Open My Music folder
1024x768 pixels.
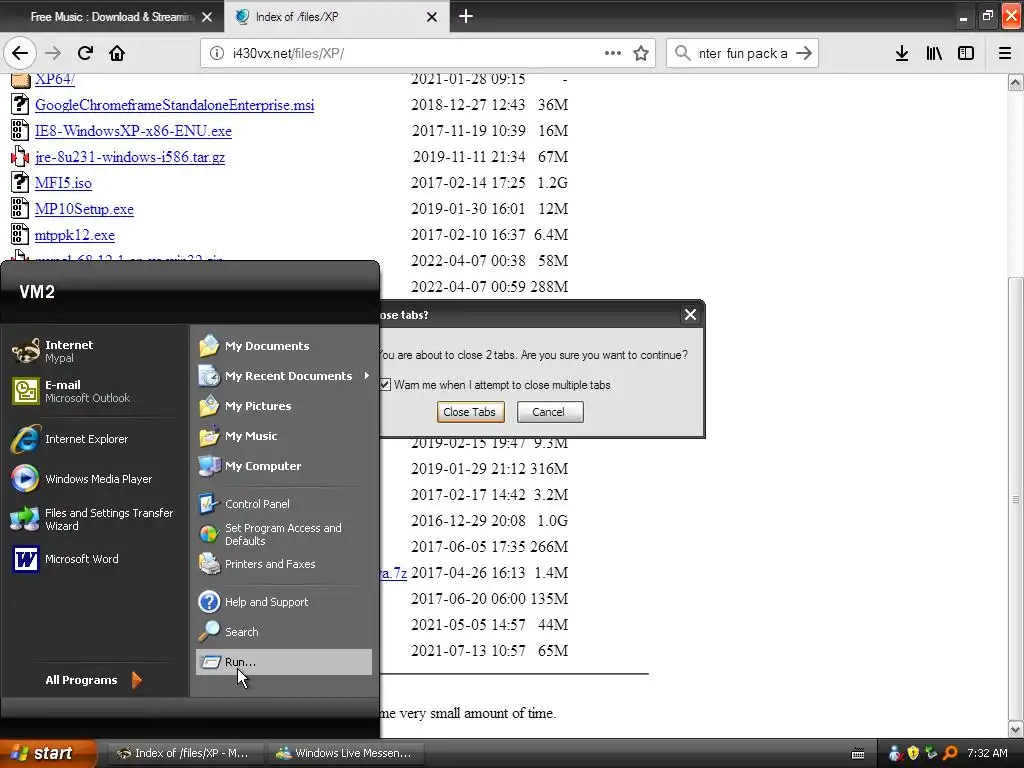click(x=284, y=436)
